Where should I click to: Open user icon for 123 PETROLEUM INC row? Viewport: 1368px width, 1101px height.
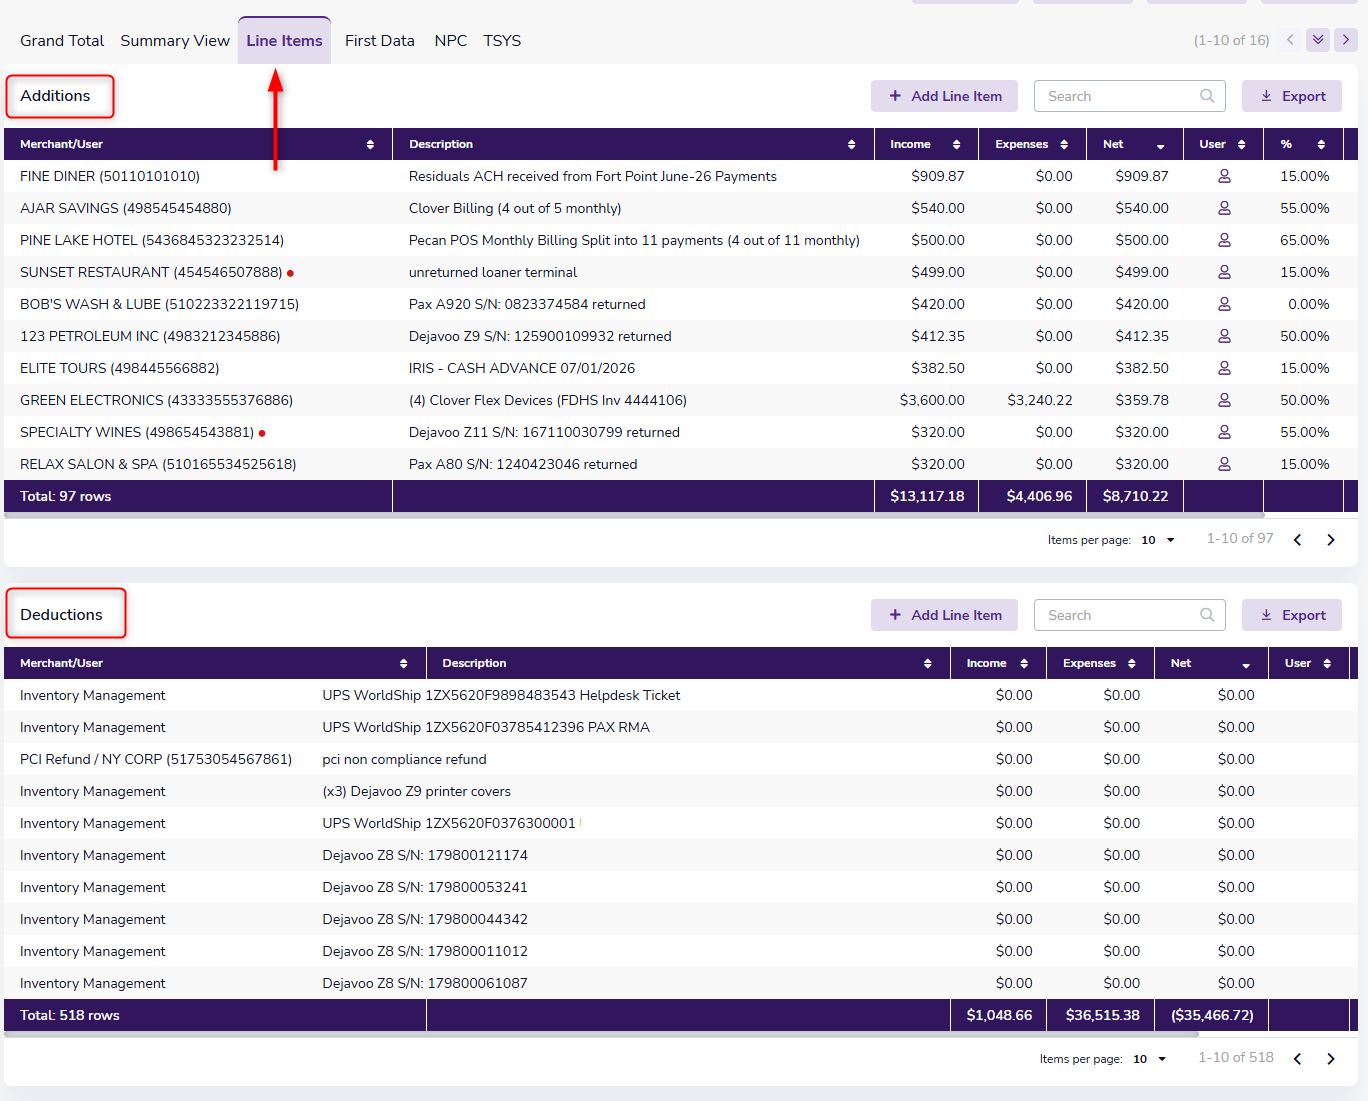click(1224, 336)
